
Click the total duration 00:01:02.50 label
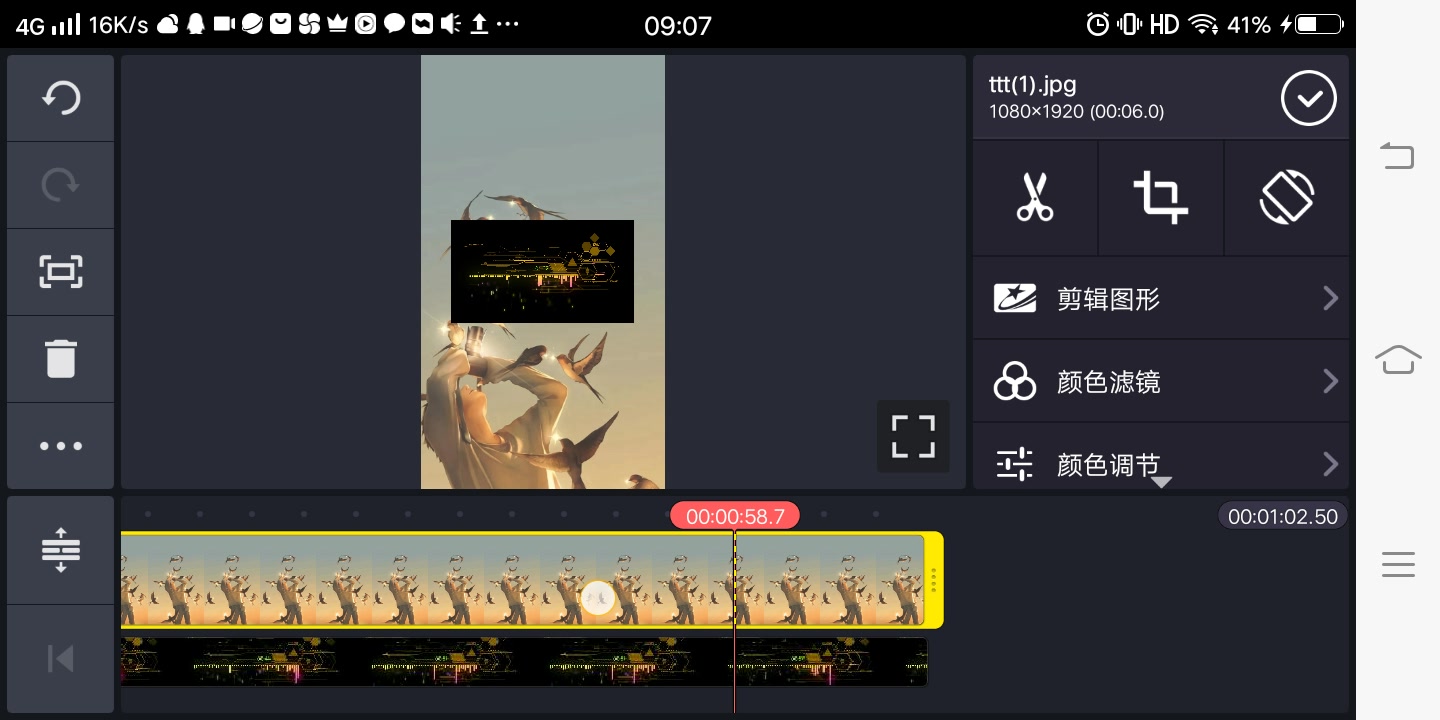click(1283, 516)
